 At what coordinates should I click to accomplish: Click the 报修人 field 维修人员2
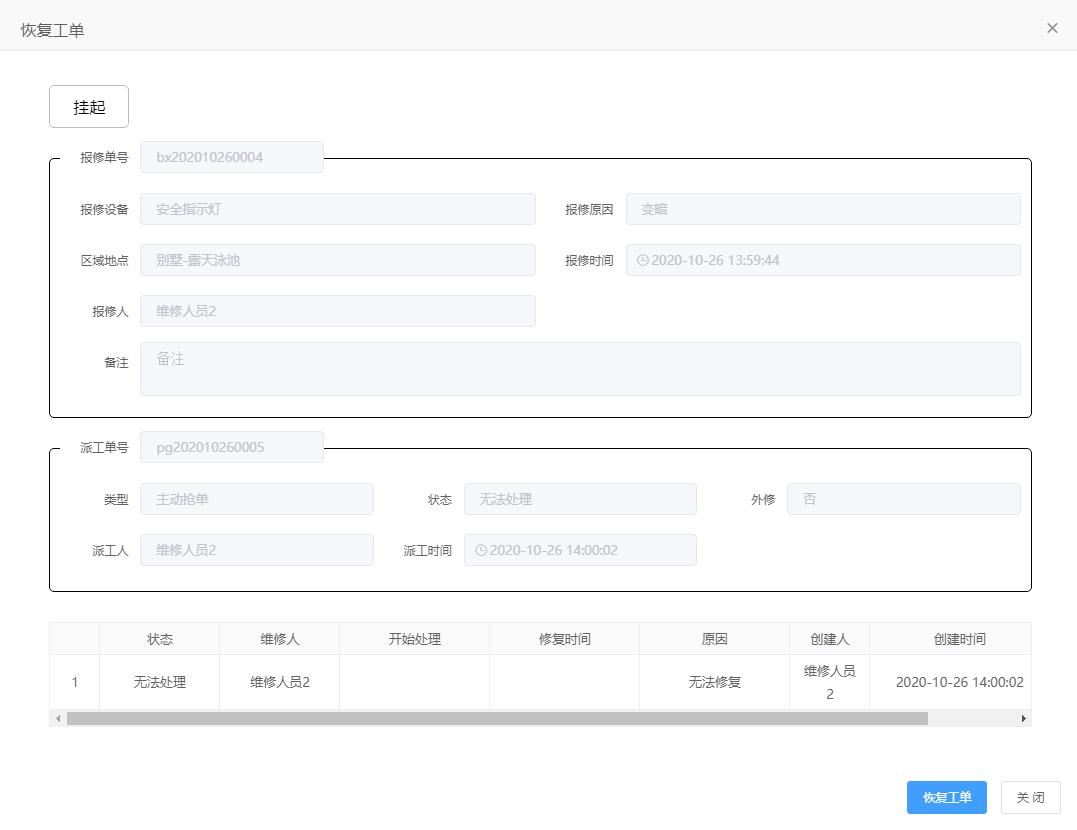tap(337, 311)
